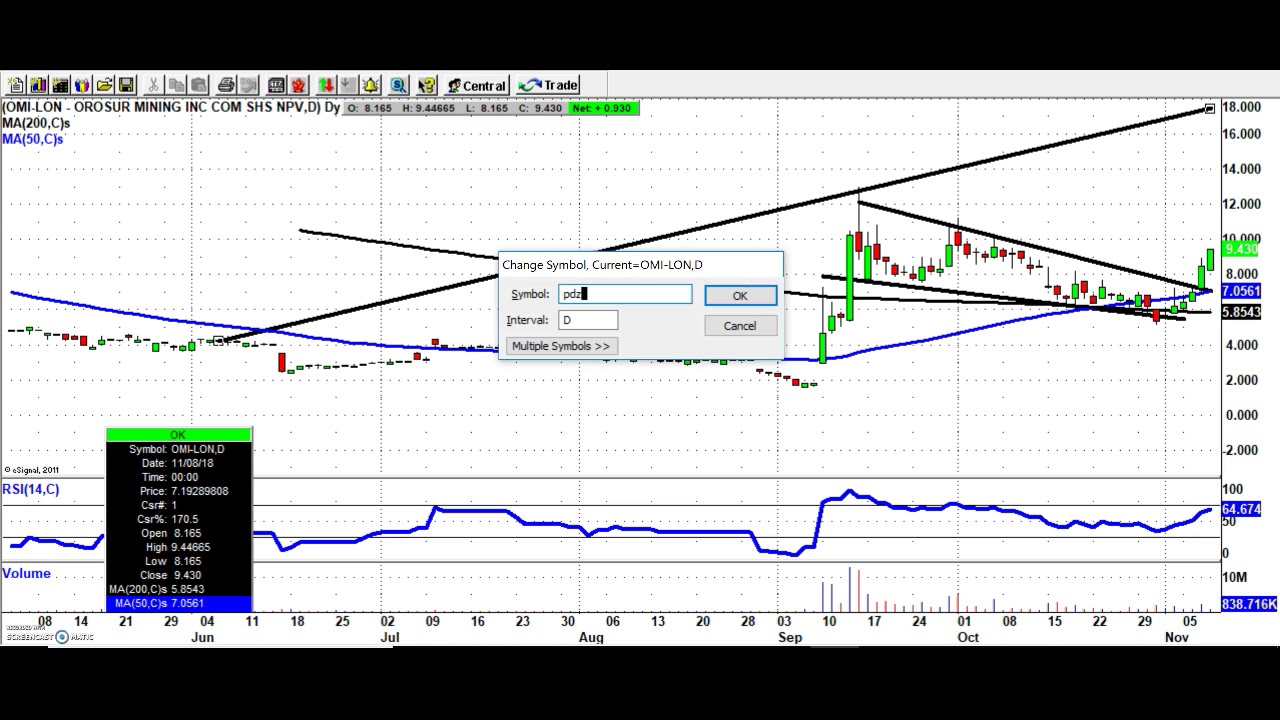Open a new chart window icon
The width and height of the screenshot is (1280, 720).
tap(38, 85)
